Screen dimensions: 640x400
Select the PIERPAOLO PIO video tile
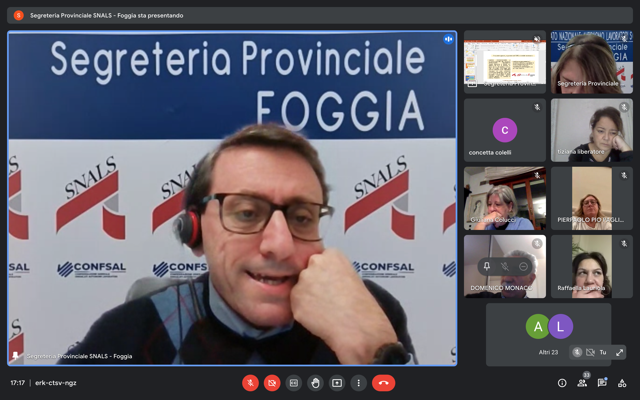pyautogui.click(x=592, y=198)
